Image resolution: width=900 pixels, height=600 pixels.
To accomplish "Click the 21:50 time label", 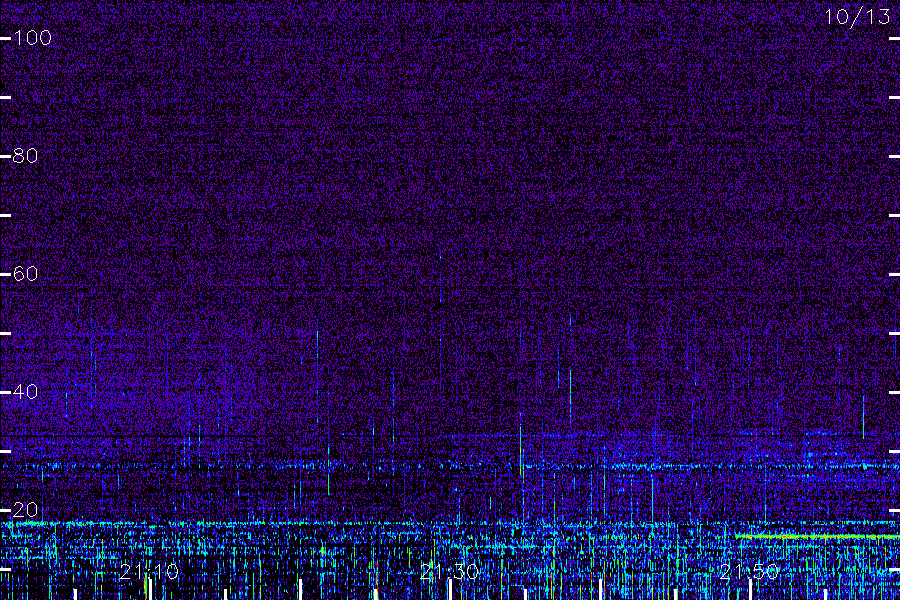I will click(750, 571).
